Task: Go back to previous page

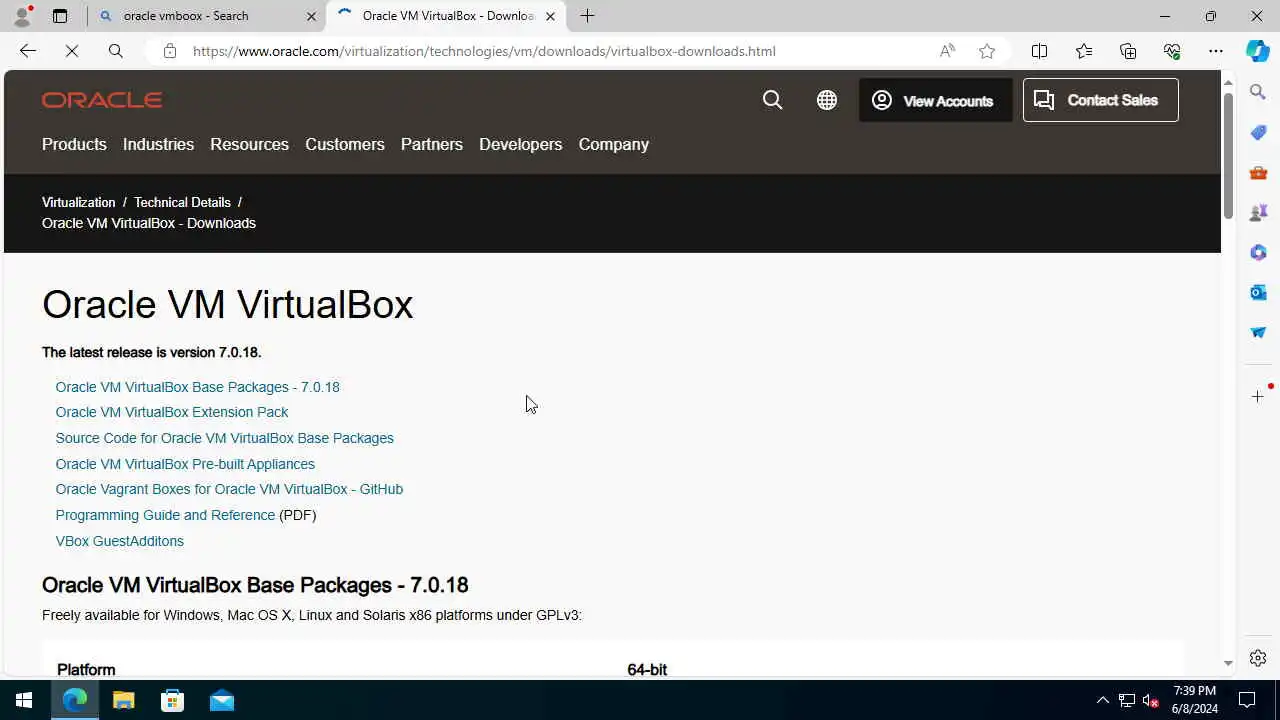Action: point(28,51)
